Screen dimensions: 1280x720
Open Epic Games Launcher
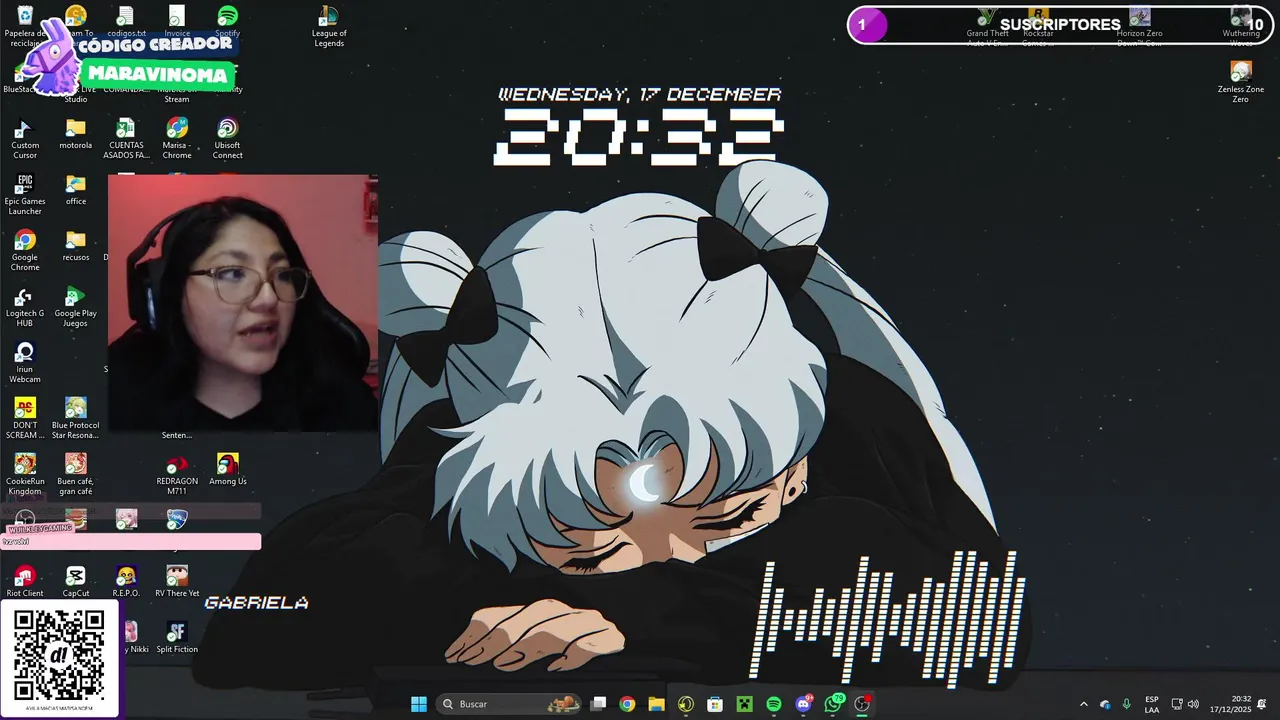(25, 195)
